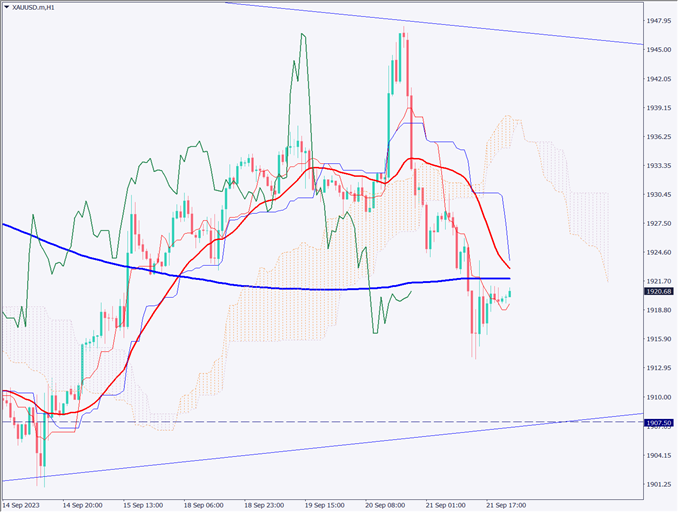Click the 1901.25 price axis label
Image resolution: width=678 pixels, height=512 pixels.
(658, 484)
